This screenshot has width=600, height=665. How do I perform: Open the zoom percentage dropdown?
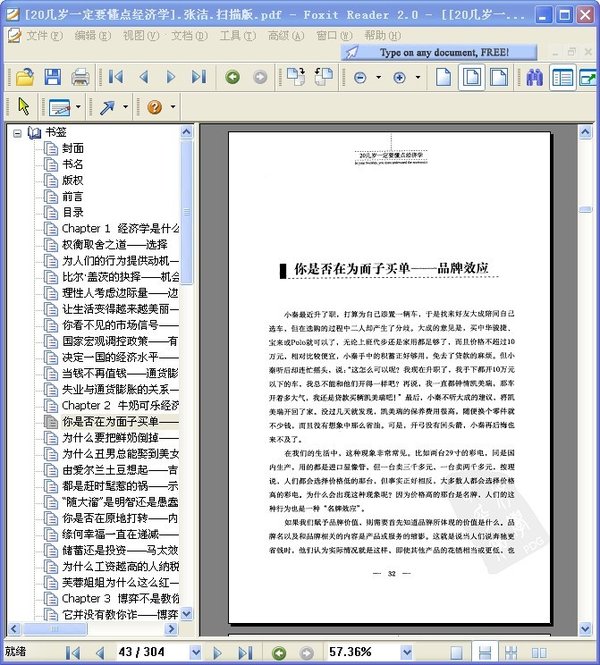click(406, 652)
